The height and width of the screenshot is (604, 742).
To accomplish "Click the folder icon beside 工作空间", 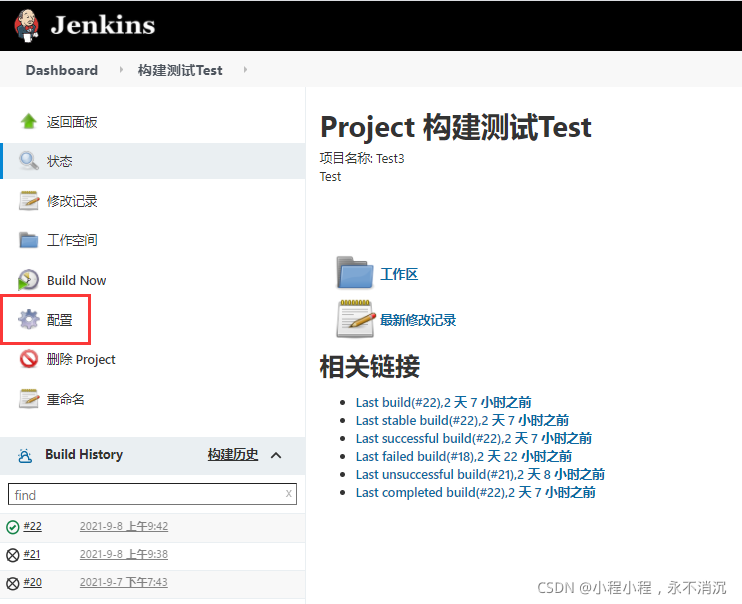I will (x=28, y=240).
